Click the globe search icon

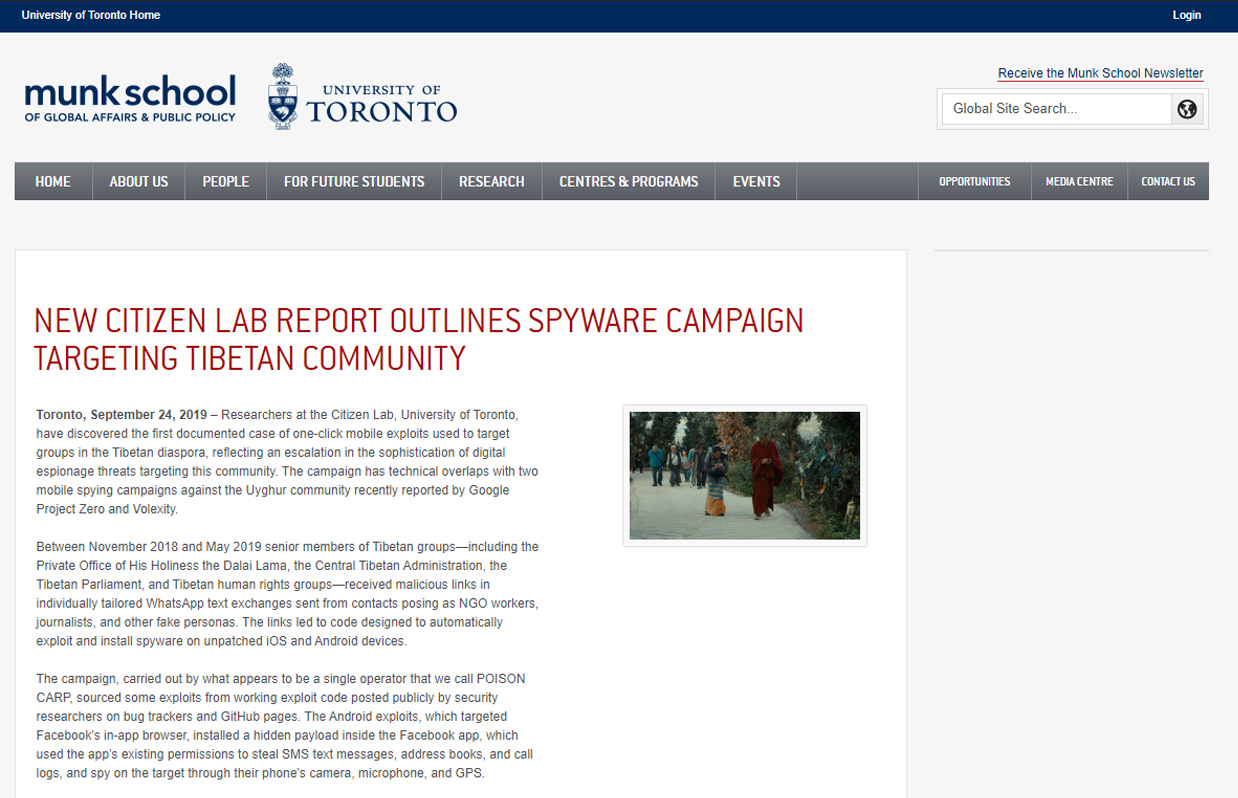coord(1187,109)
